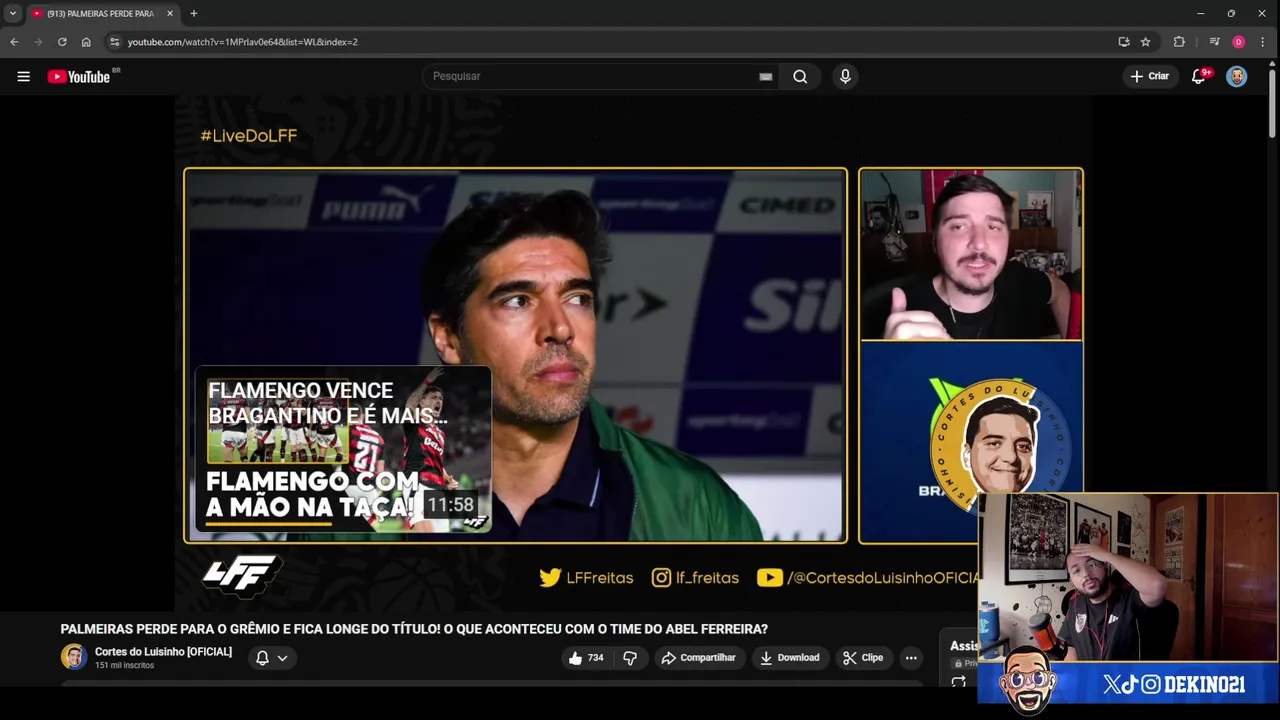Screen dimensions: 1280x720
Task: Click the search magnifier button
Action: point(800,76)
